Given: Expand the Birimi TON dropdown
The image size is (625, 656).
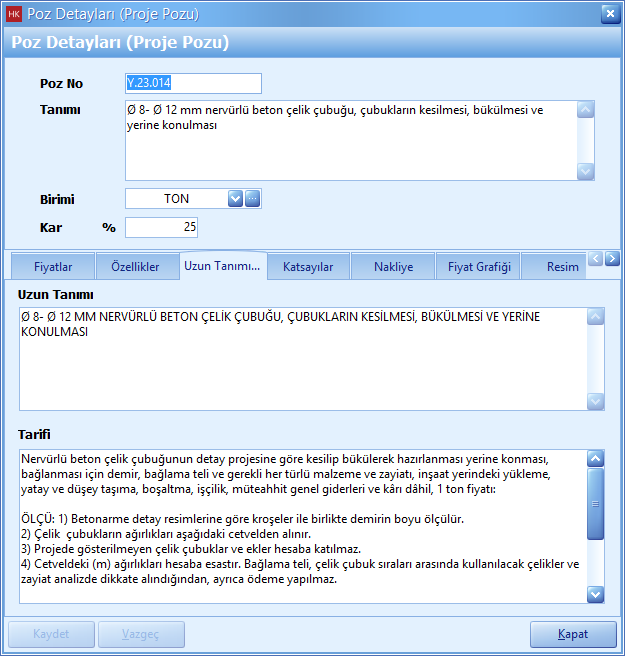Looking at the screenshot, I should pos(236,198).
